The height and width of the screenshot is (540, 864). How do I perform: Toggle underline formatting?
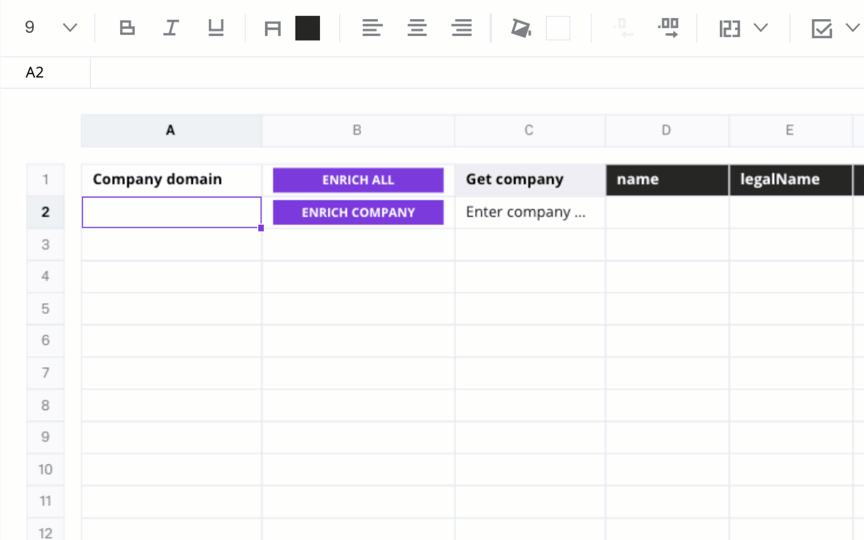coord(215,28)
